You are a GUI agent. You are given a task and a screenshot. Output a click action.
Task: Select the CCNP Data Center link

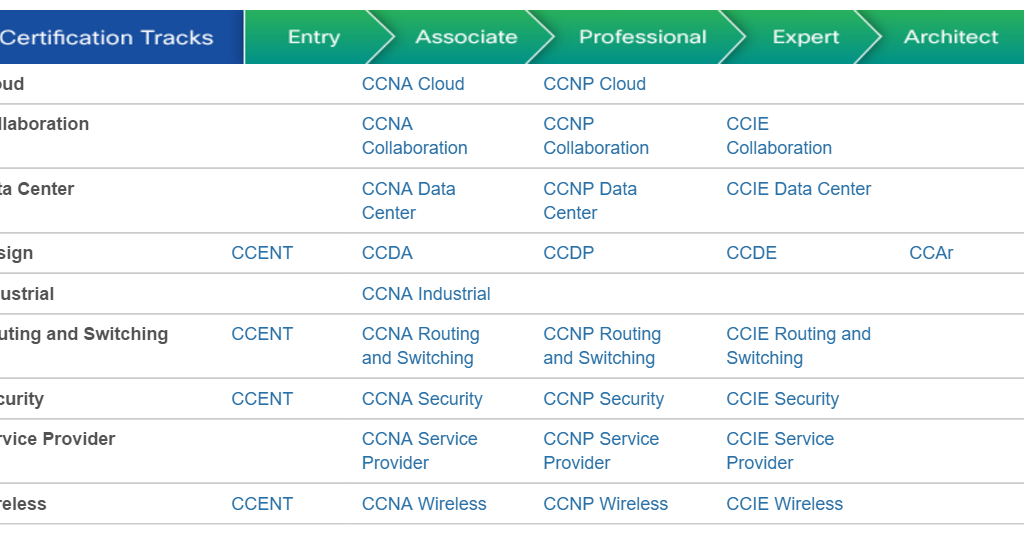(x=590, y=201)
